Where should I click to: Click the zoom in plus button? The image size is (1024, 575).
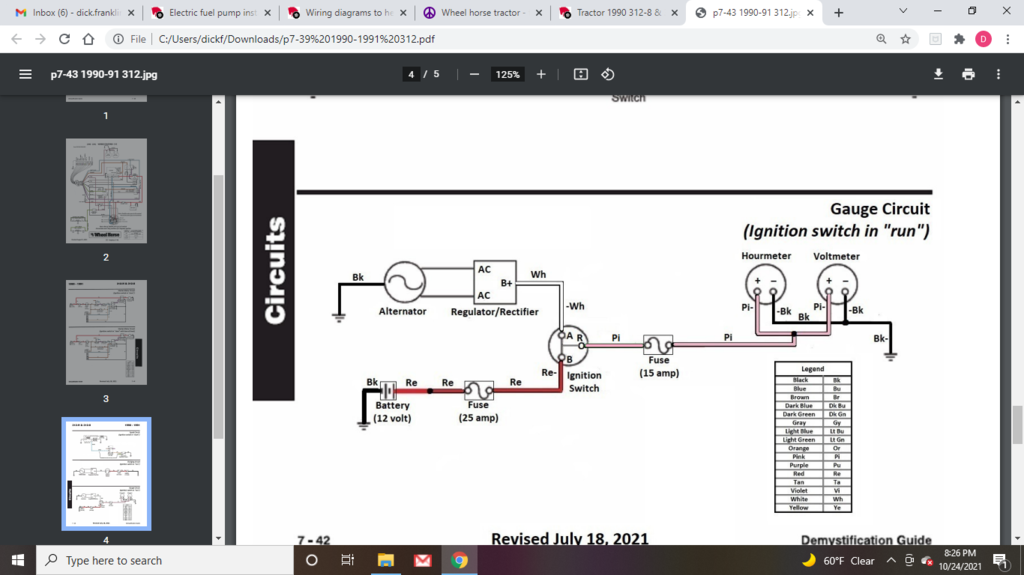(541, 74)
